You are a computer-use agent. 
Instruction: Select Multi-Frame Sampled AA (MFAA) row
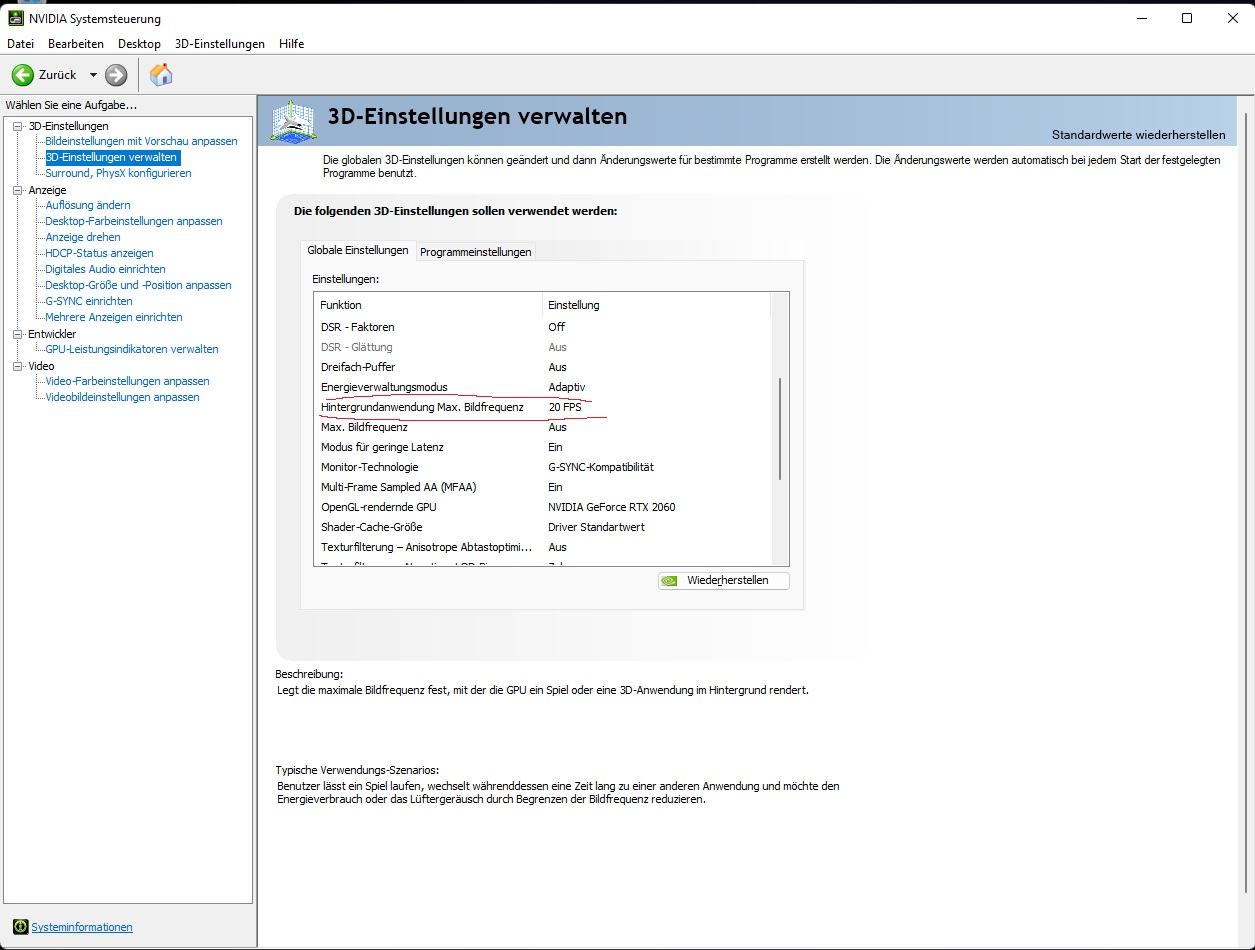pyautogui.click(x=543, y=487)
